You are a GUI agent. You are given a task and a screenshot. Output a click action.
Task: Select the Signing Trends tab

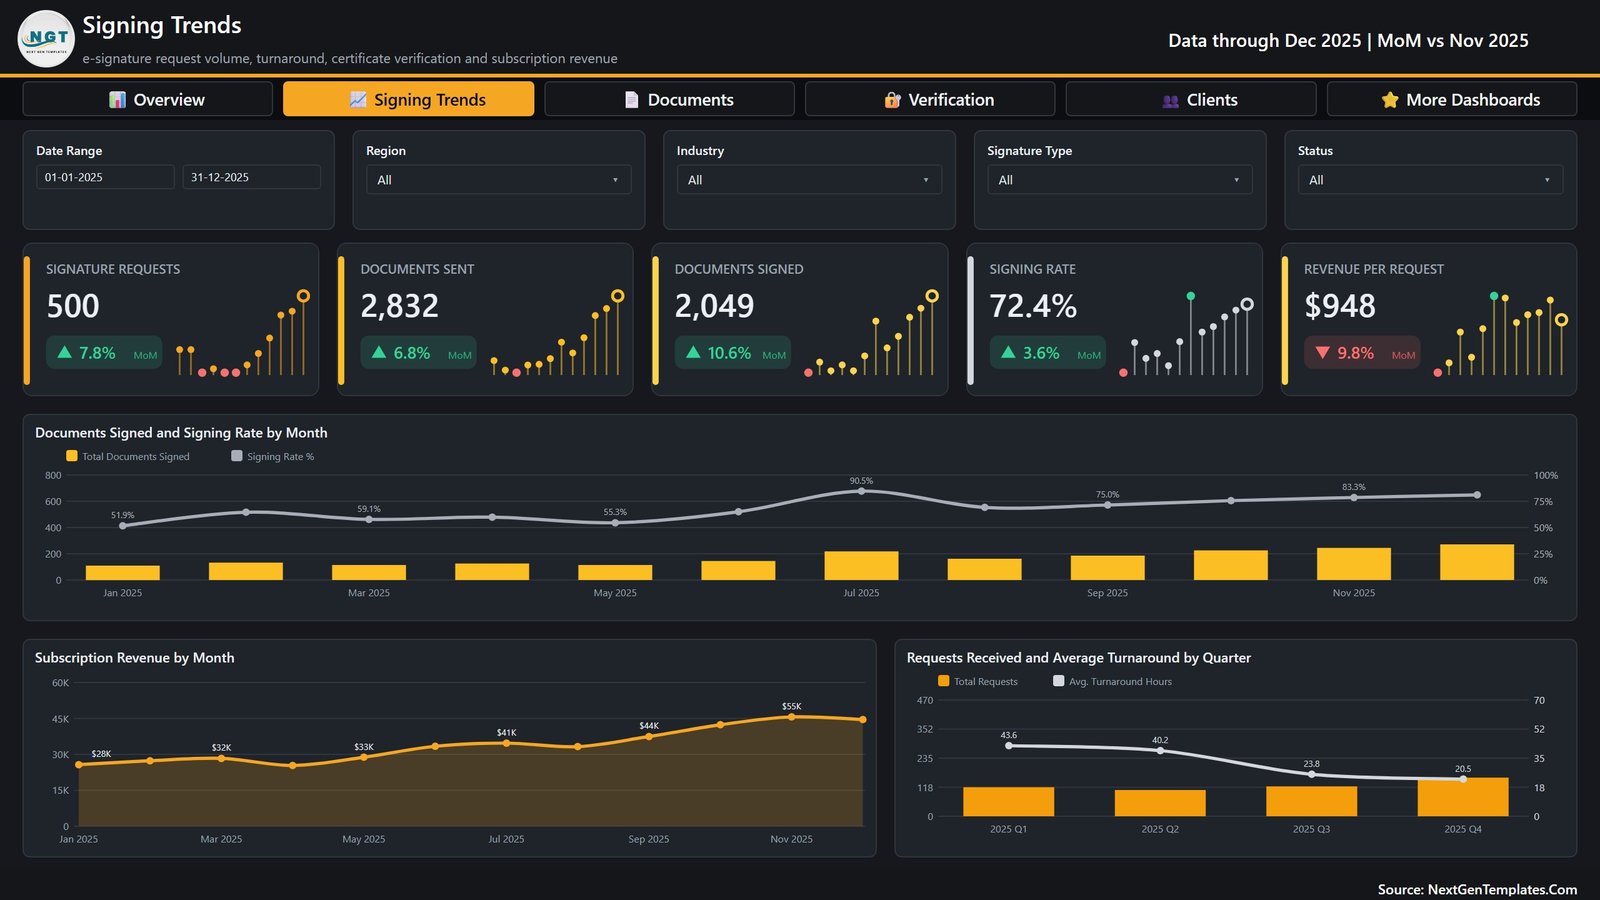pos(408,99)
